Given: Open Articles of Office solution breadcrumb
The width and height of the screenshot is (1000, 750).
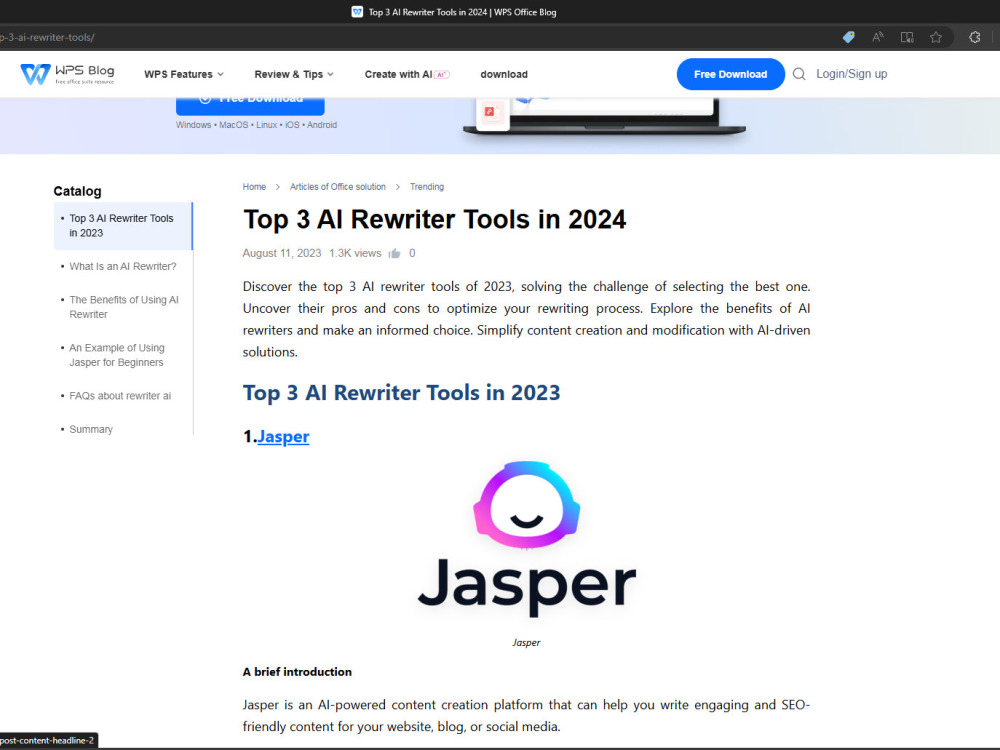Looking at the screenshot, I should (x=337, y=187).
